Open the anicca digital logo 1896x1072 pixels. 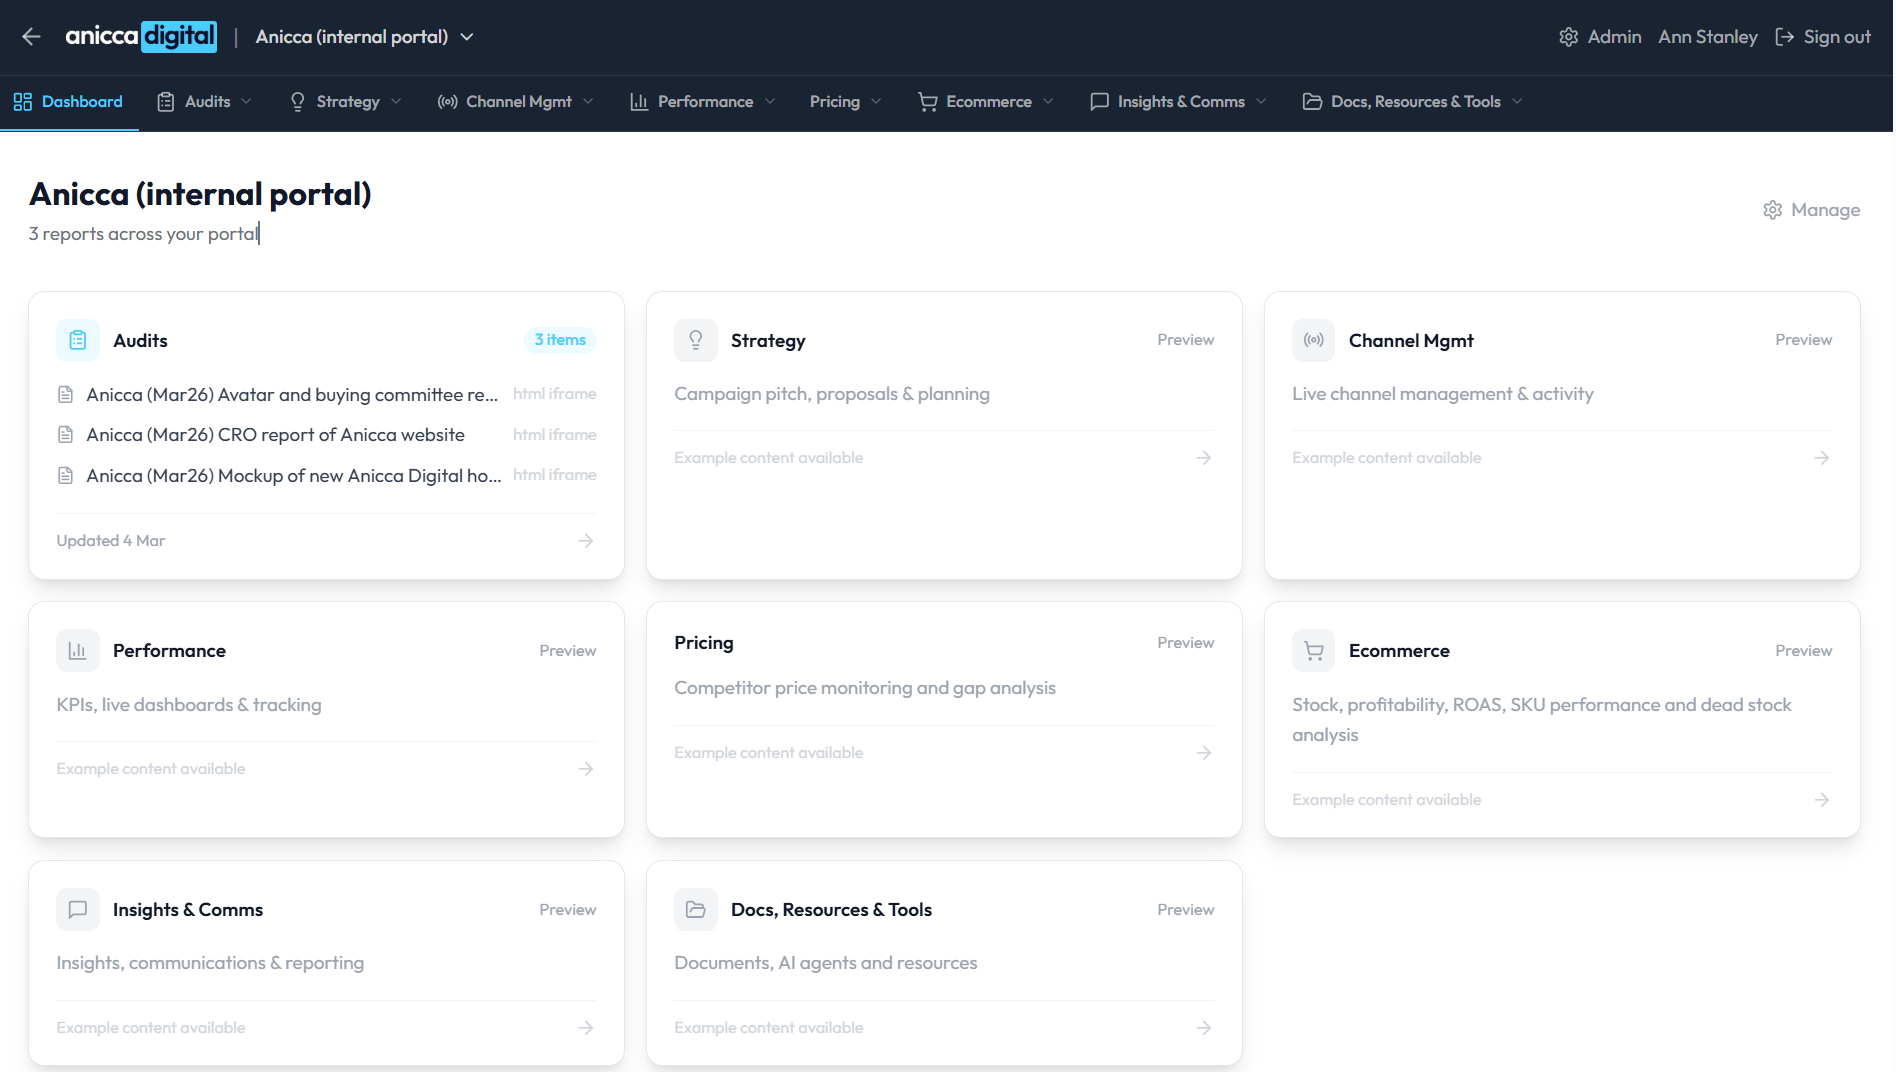[x=141, y=37]
